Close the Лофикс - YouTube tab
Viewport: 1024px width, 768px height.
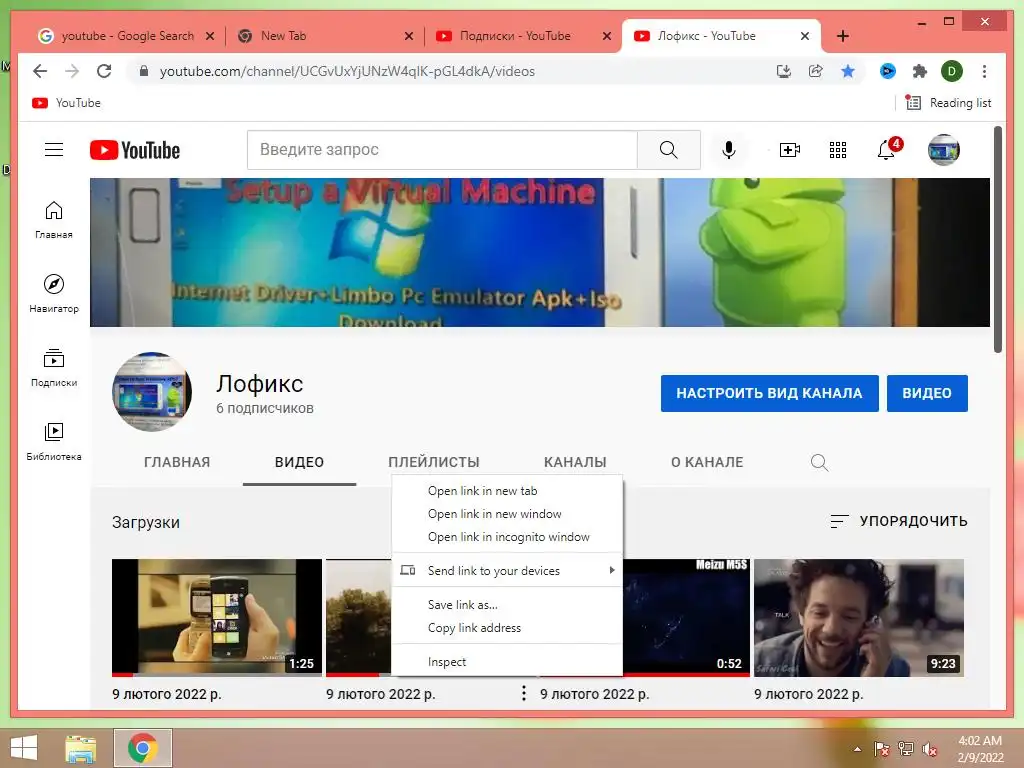pyautogui.click(x=805, y=36)
